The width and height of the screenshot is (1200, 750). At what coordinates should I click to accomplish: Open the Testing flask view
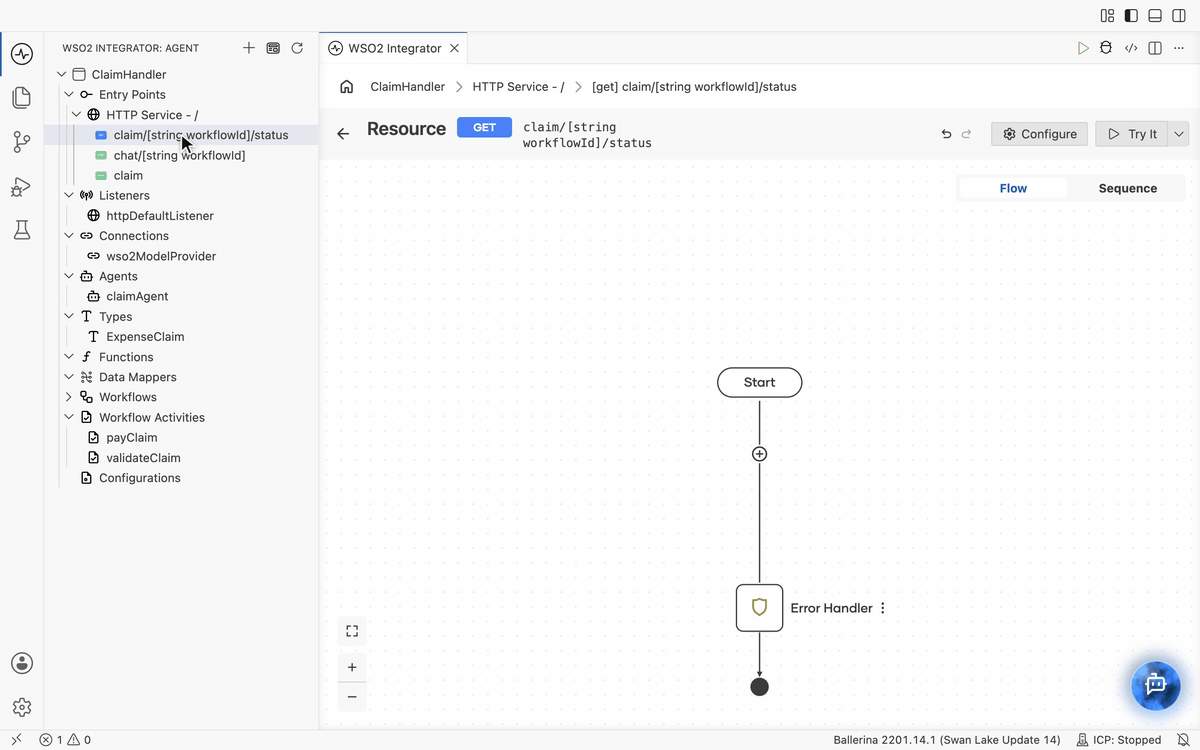(22, 230)
